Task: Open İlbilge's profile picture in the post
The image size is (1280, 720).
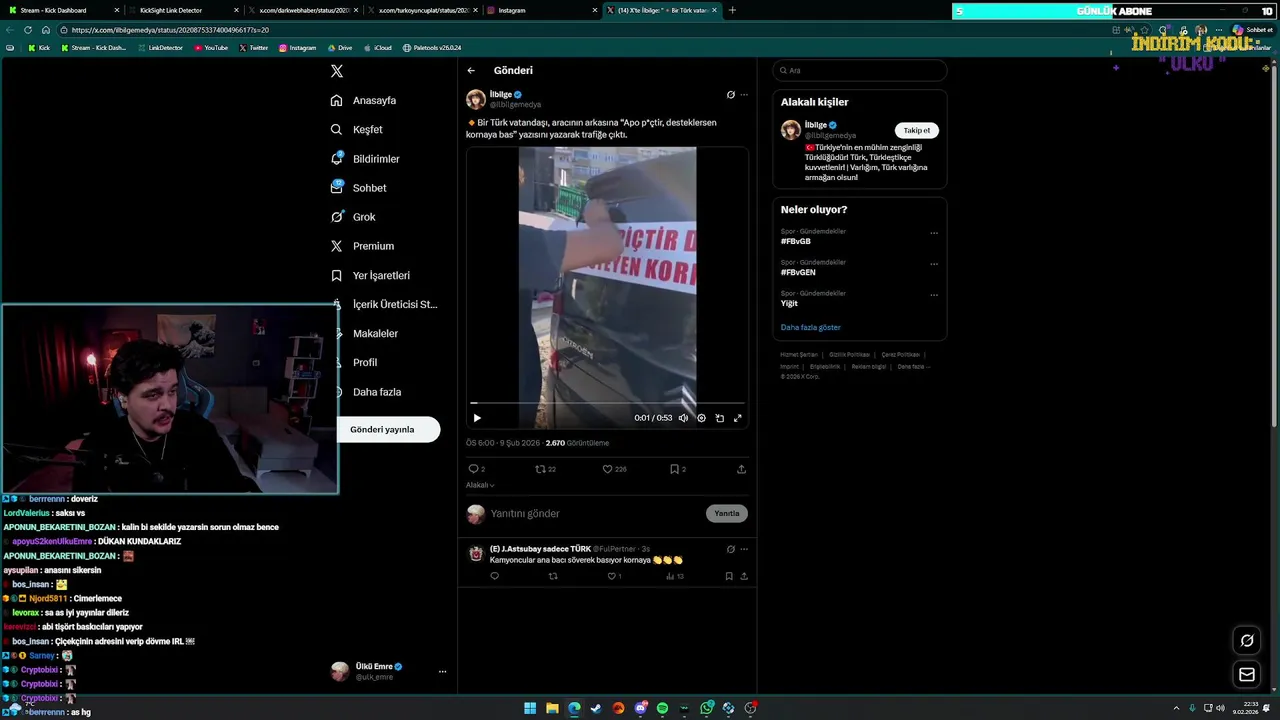Action: (476, 99)
